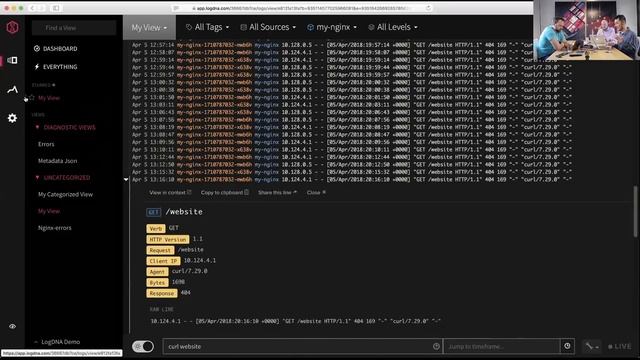Viewport: 640px width, 360px height.
Task: Click the Bytes field label
Action: point(157,282)
